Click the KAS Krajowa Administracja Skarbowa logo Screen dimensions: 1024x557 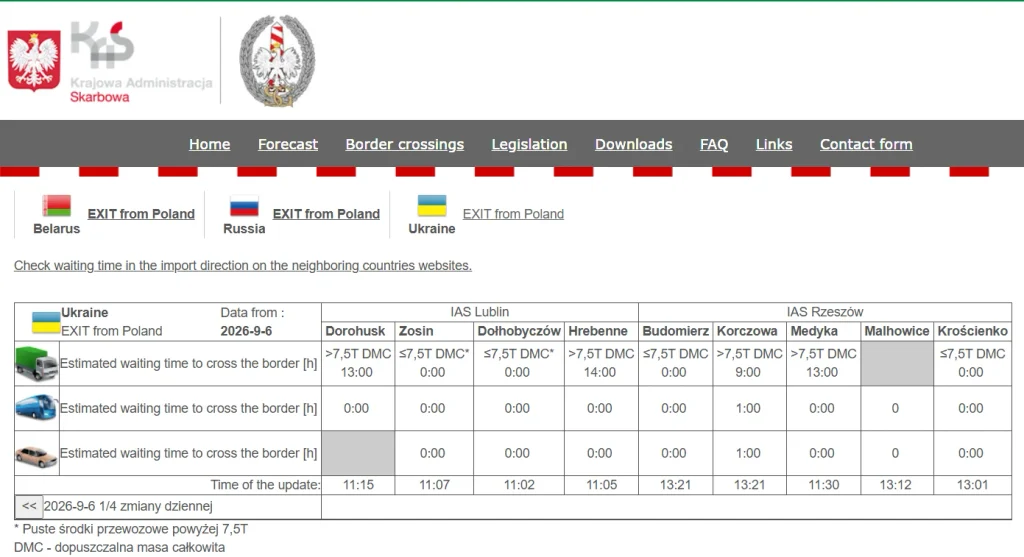click(110, 62)
